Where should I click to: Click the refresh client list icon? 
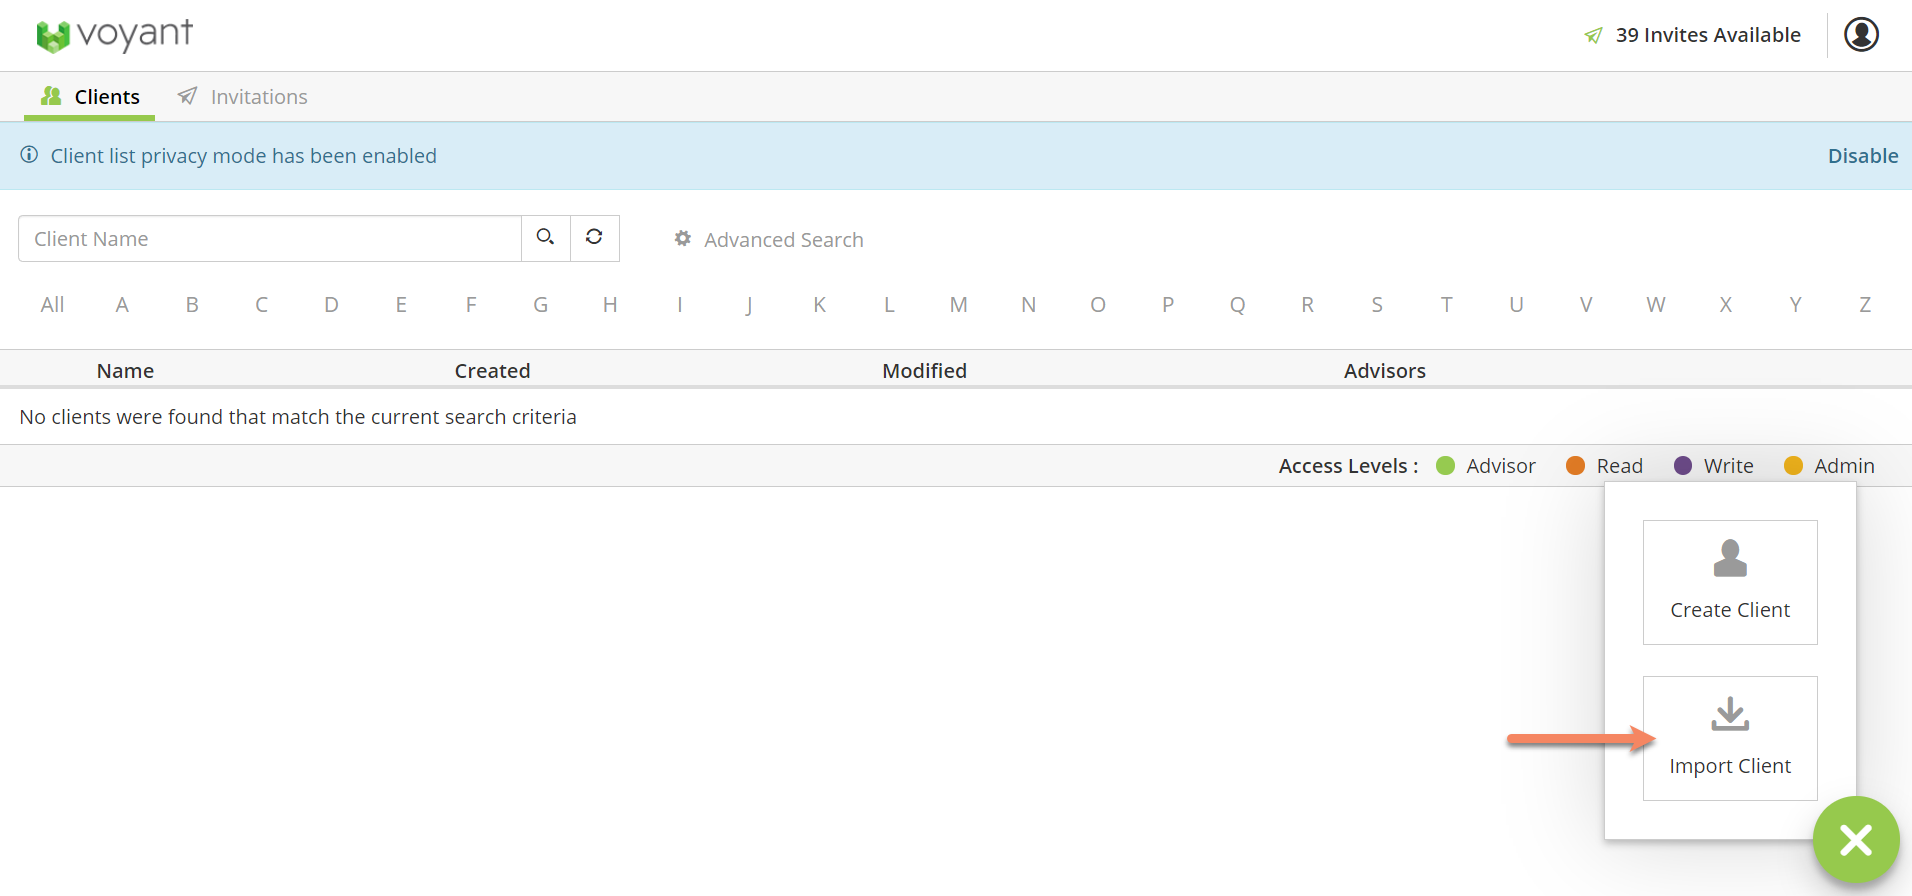(594, 238)
